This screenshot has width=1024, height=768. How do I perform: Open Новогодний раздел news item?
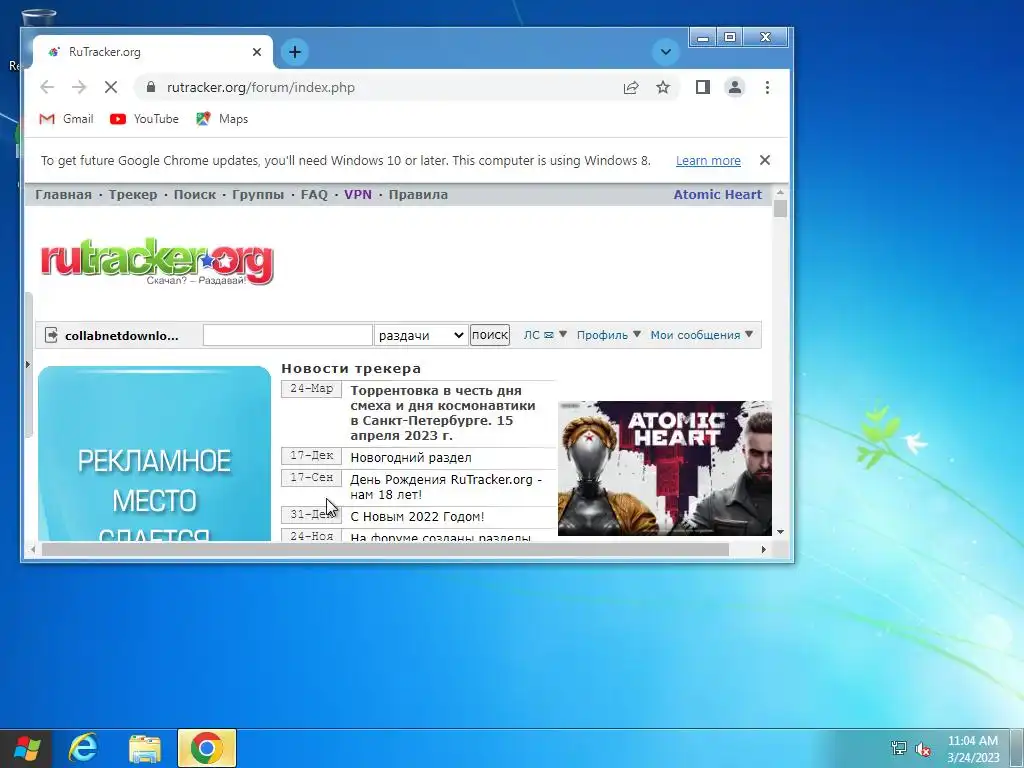click(x=411, y=458)
